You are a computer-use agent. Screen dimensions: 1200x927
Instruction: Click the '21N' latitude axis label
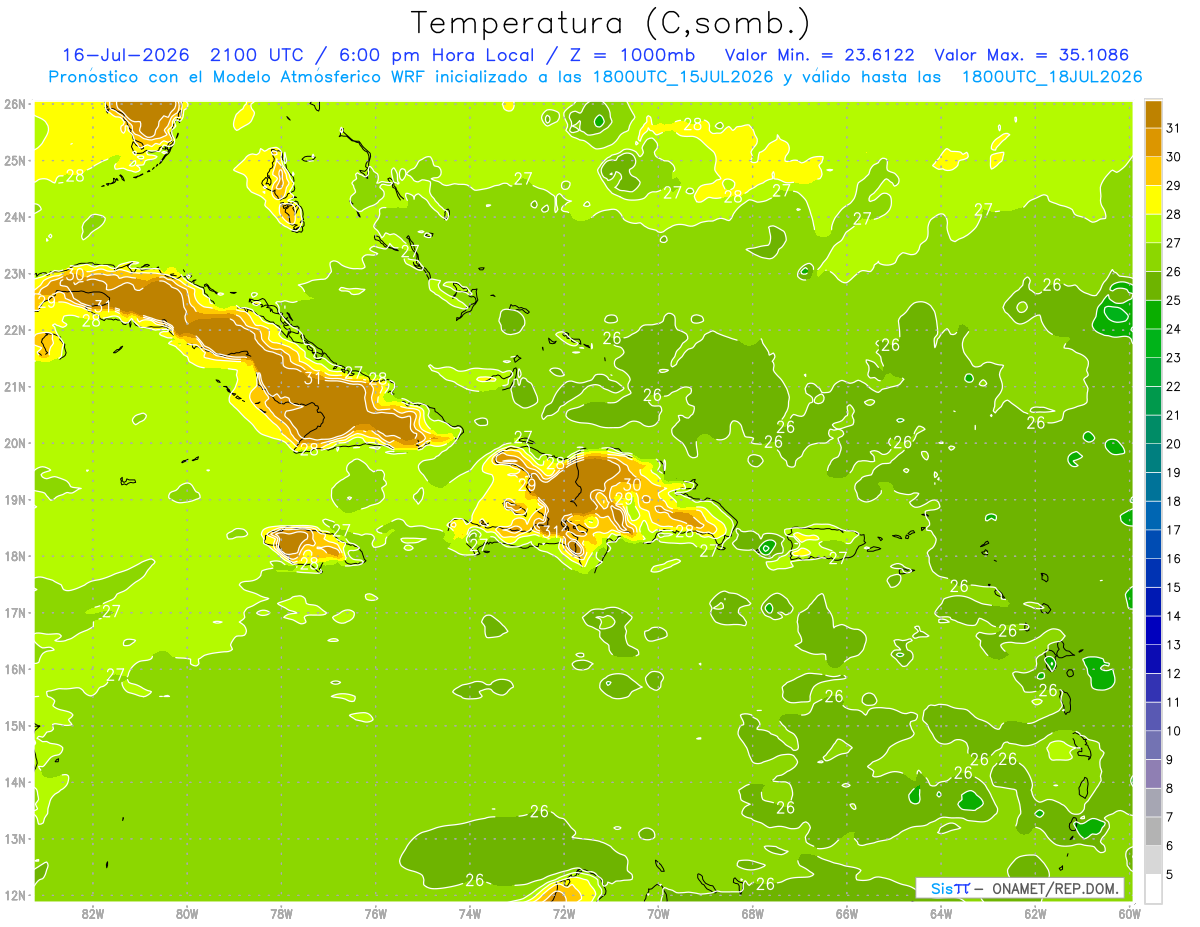point(14,386)
